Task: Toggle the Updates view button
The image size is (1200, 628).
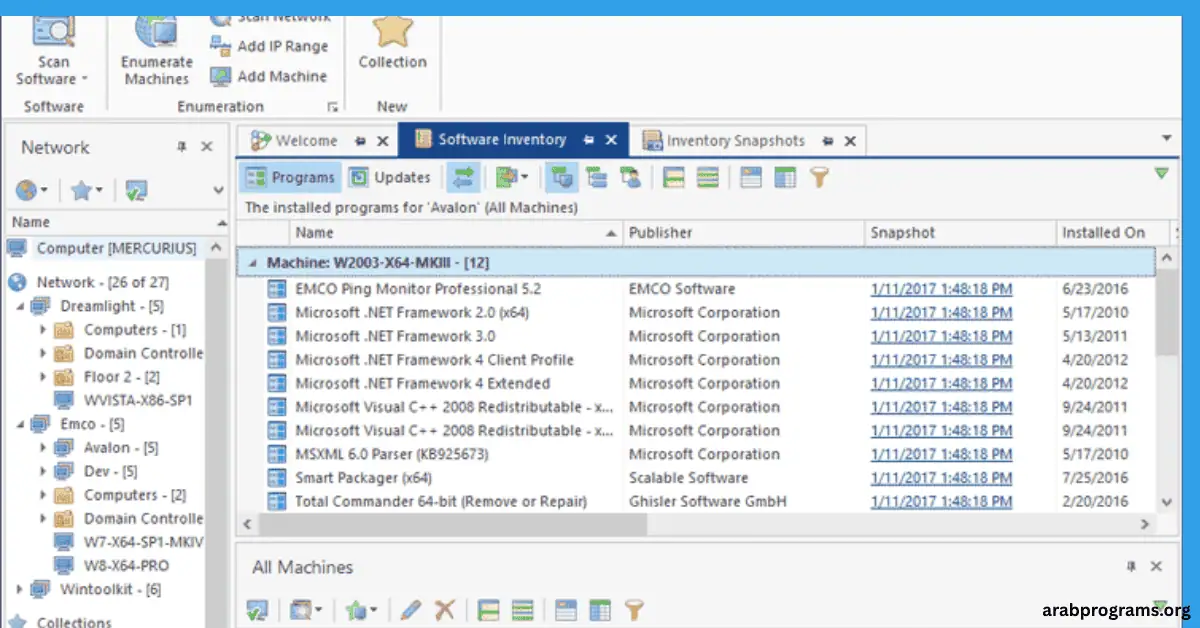Action: tap(391, 178)
